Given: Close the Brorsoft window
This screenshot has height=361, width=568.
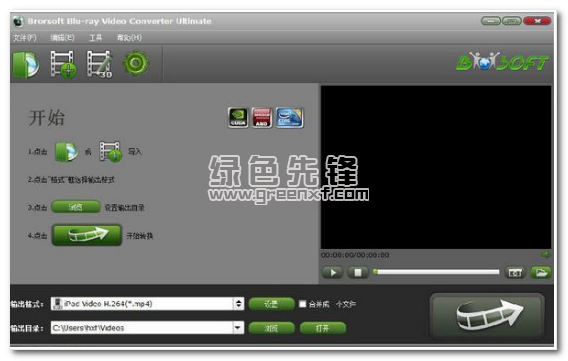Looking at the screenshot, I should pos(537,21).
